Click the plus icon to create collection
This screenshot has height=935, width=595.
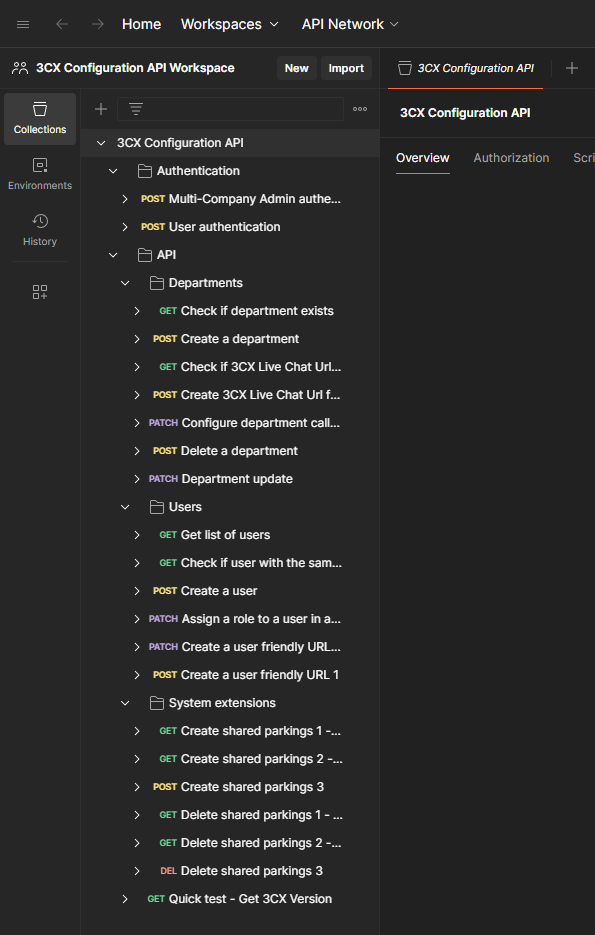(x=101, y=109)
